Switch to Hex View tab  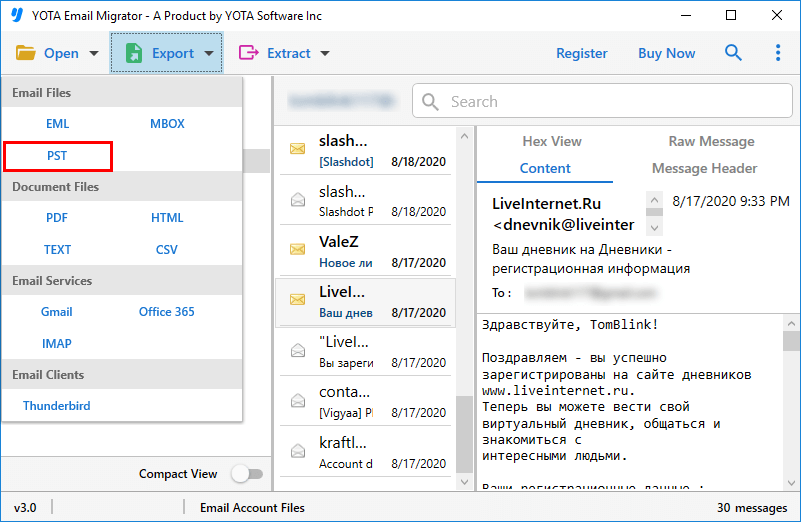pyautogui.click(x=552, y=141)
